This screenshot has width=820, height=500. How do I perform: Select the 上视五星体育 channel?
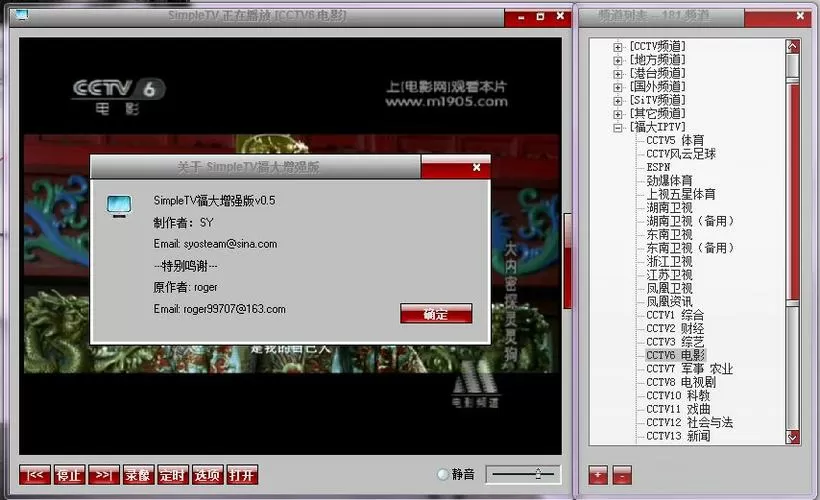pyautogui.click(x=681, y=194)
